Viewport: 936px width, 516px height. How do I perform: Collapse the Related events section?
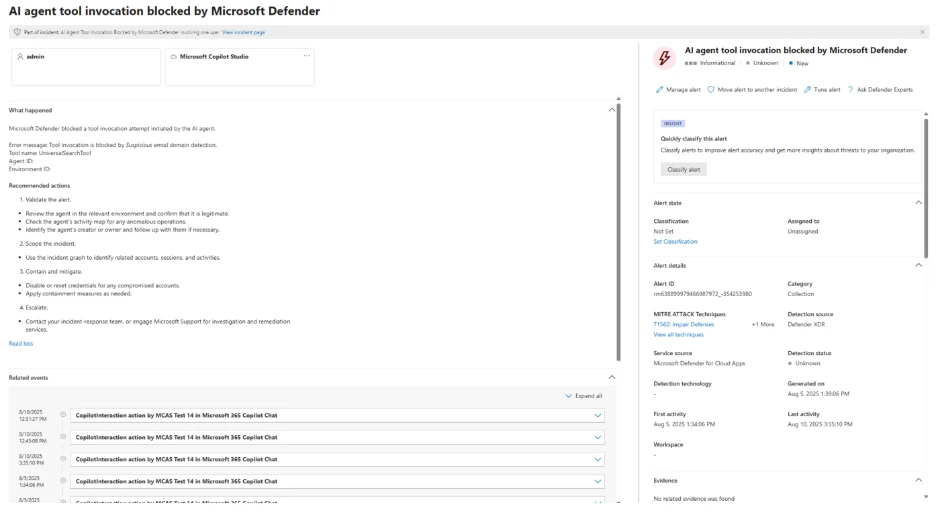(x=612, y=377)
